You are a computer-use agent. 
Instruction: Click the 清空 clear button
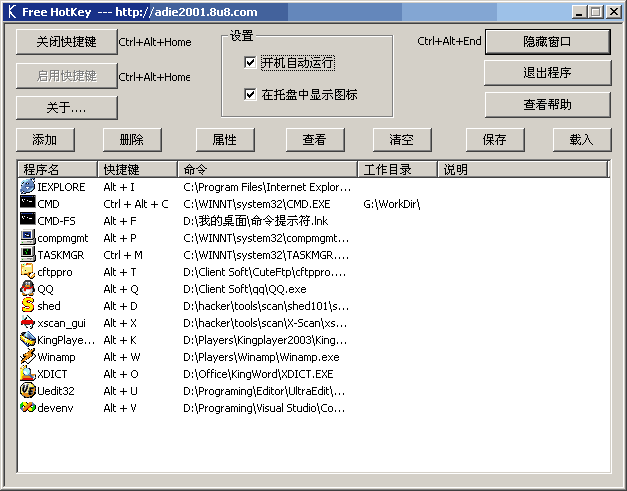click(402, 140)
